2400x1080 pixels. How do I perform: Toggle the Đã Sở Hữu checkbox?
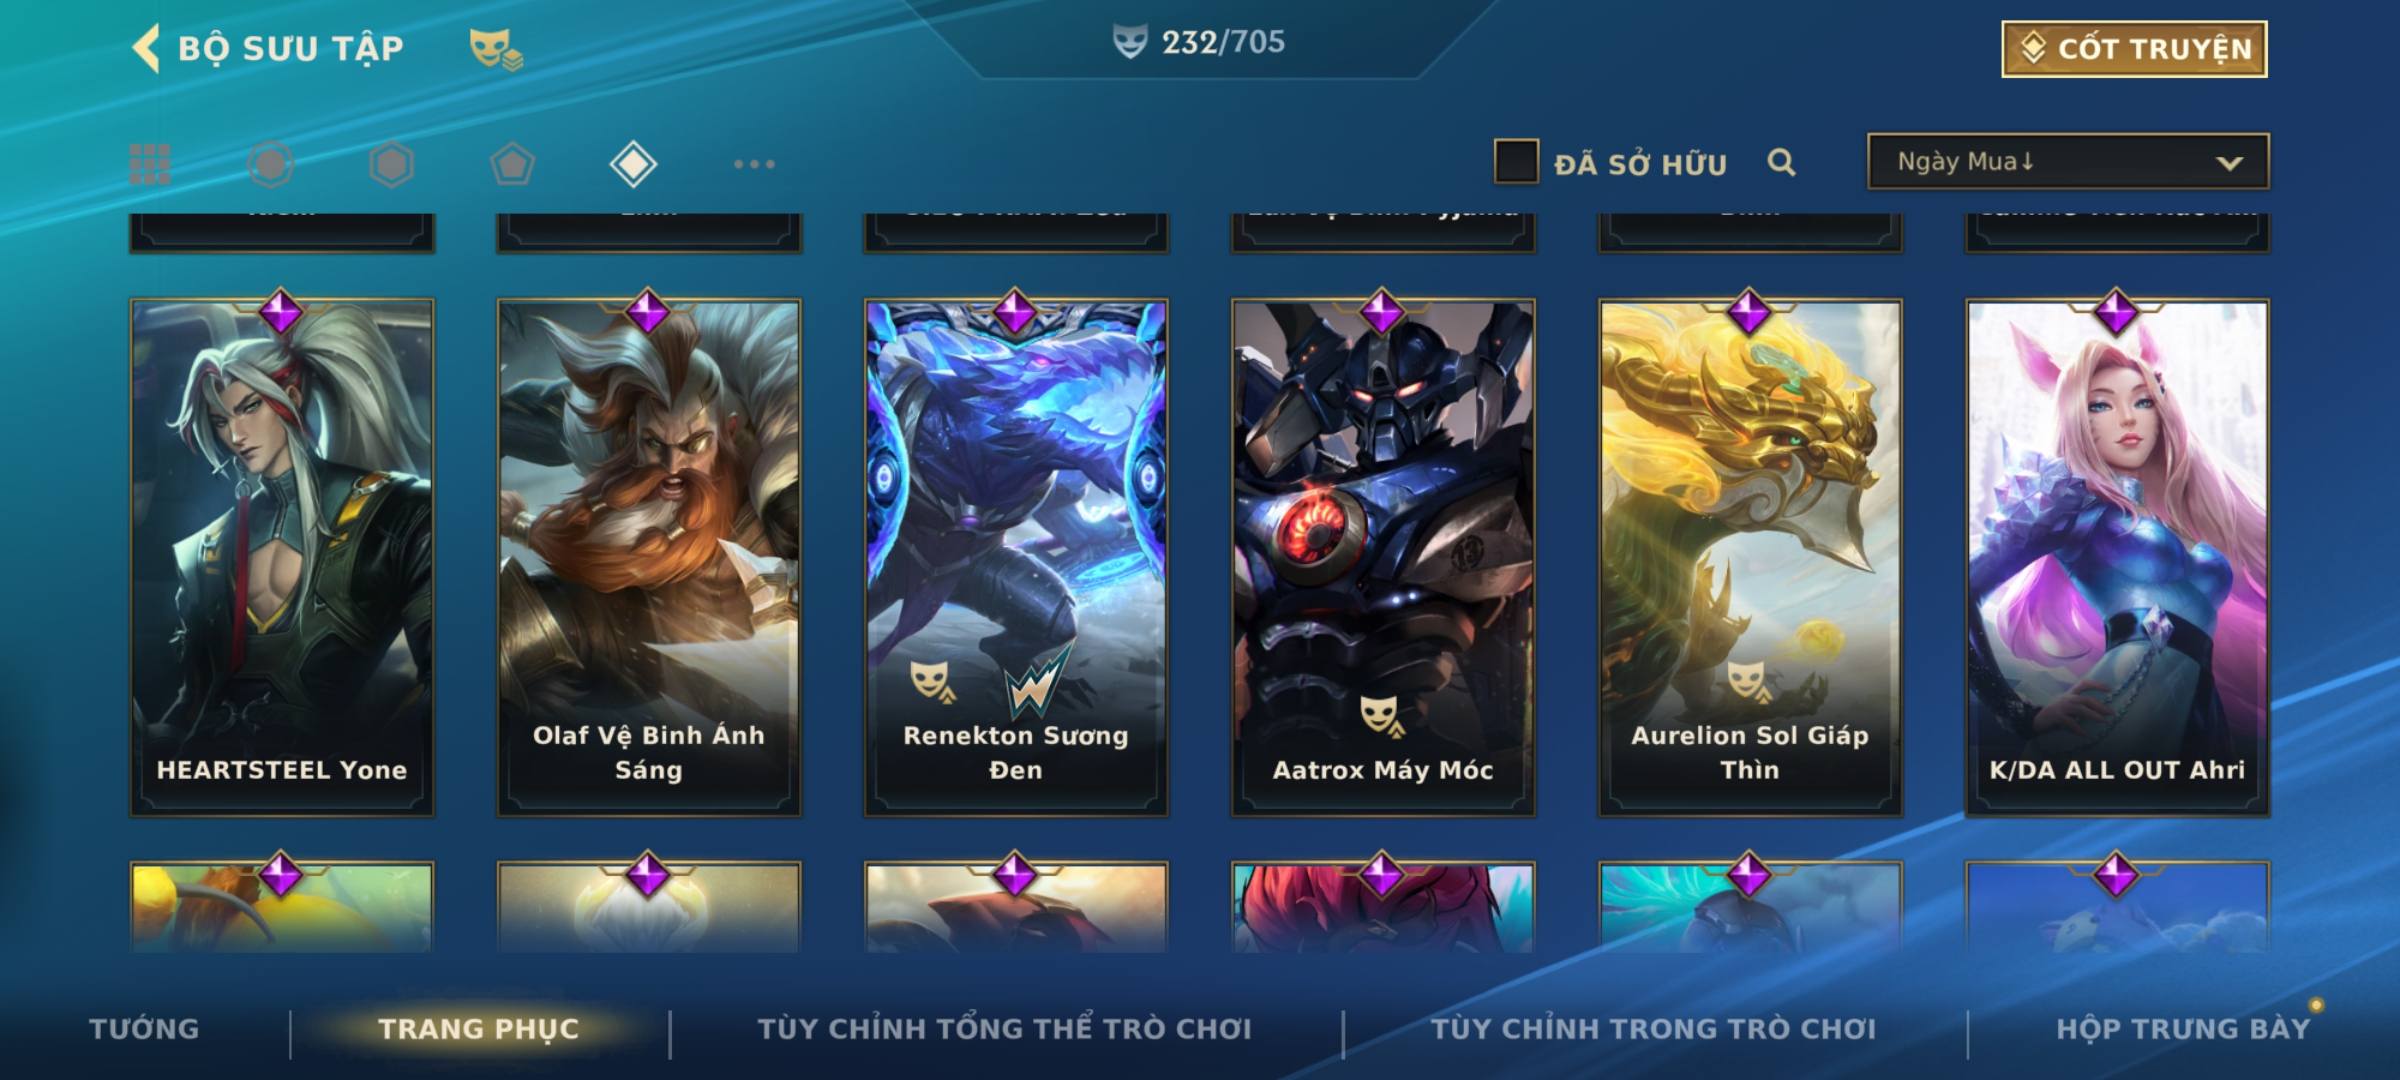click(1516, 162)
